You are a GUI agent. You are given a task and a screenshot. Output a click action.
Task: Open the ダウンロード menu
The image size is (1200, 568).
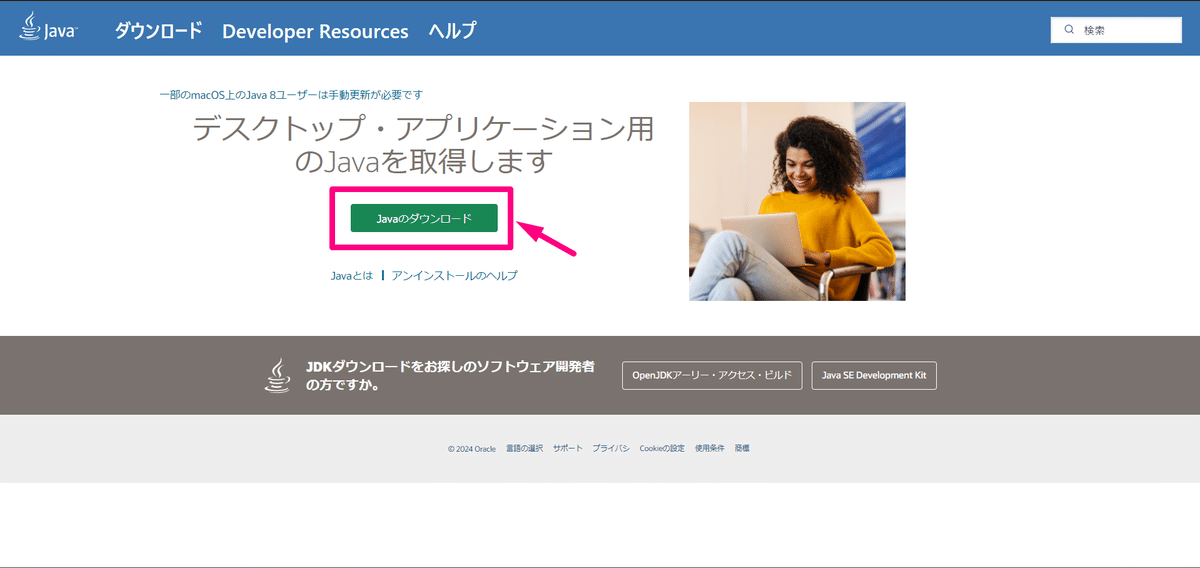[x=158, y=30]
